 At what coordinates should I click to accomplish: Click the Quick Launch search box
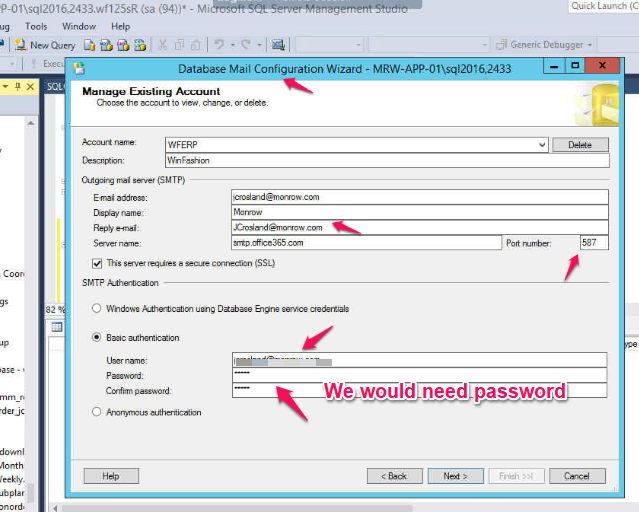pyautogui.click(x=604, y=6)
